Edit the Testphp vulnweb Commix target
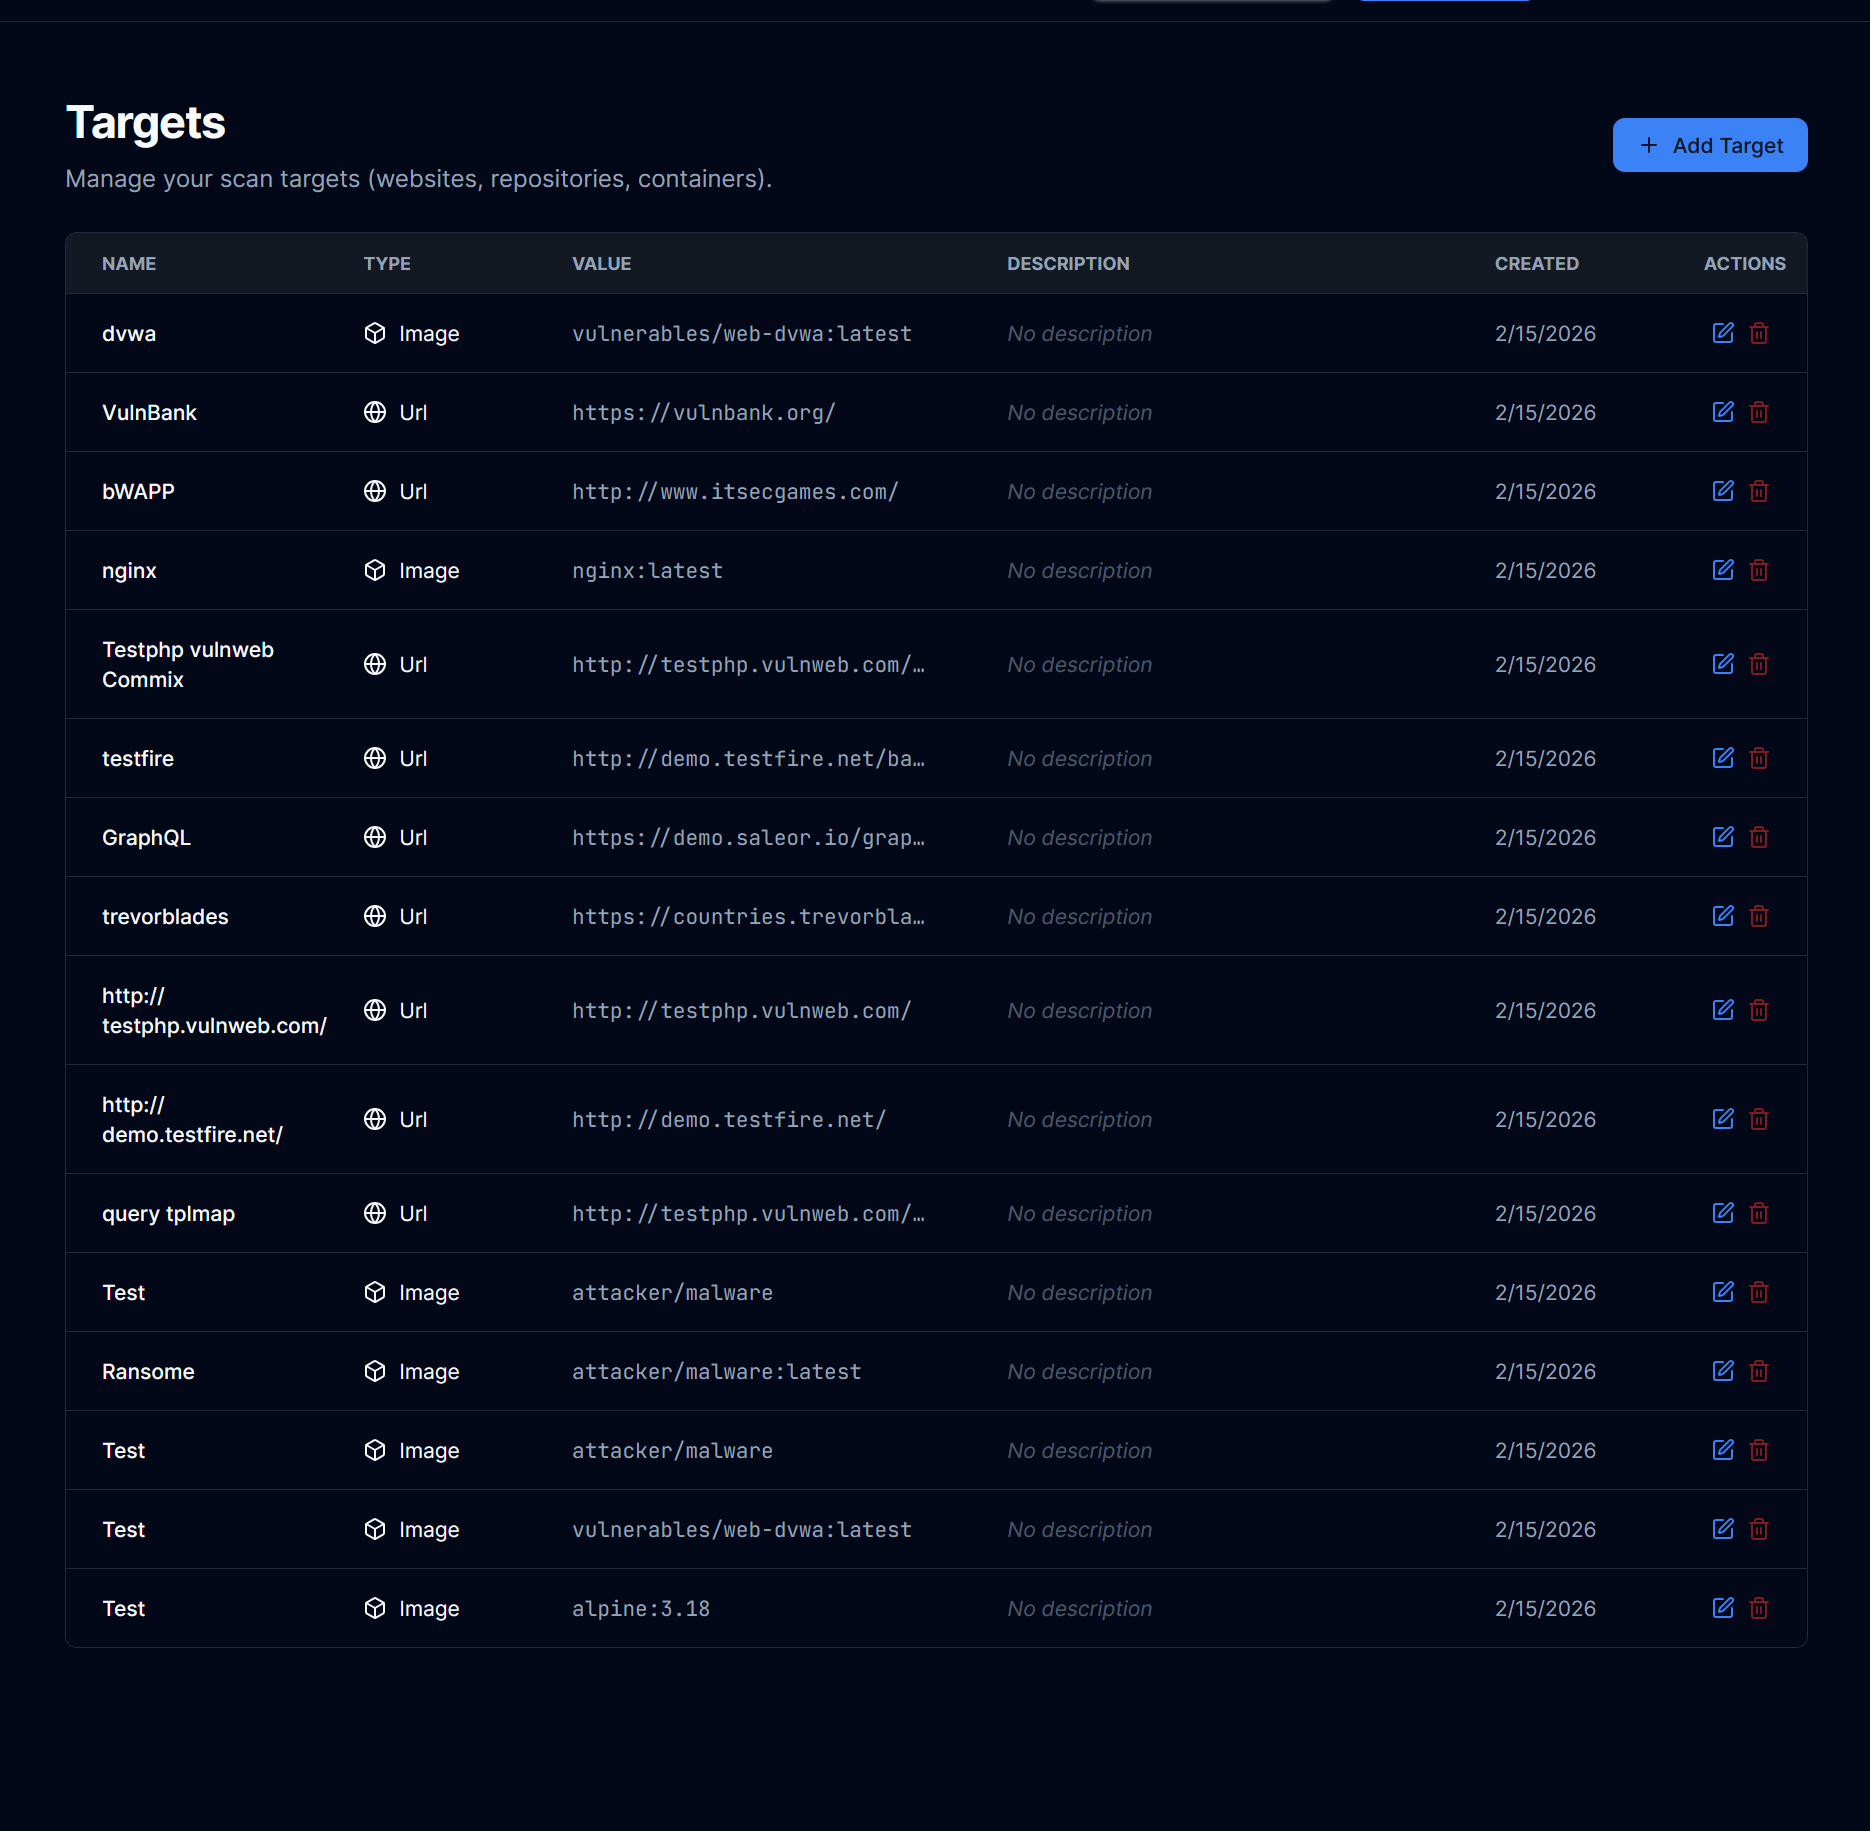Screen dimensions: 1870x1831 click(x=1723, y=664)
